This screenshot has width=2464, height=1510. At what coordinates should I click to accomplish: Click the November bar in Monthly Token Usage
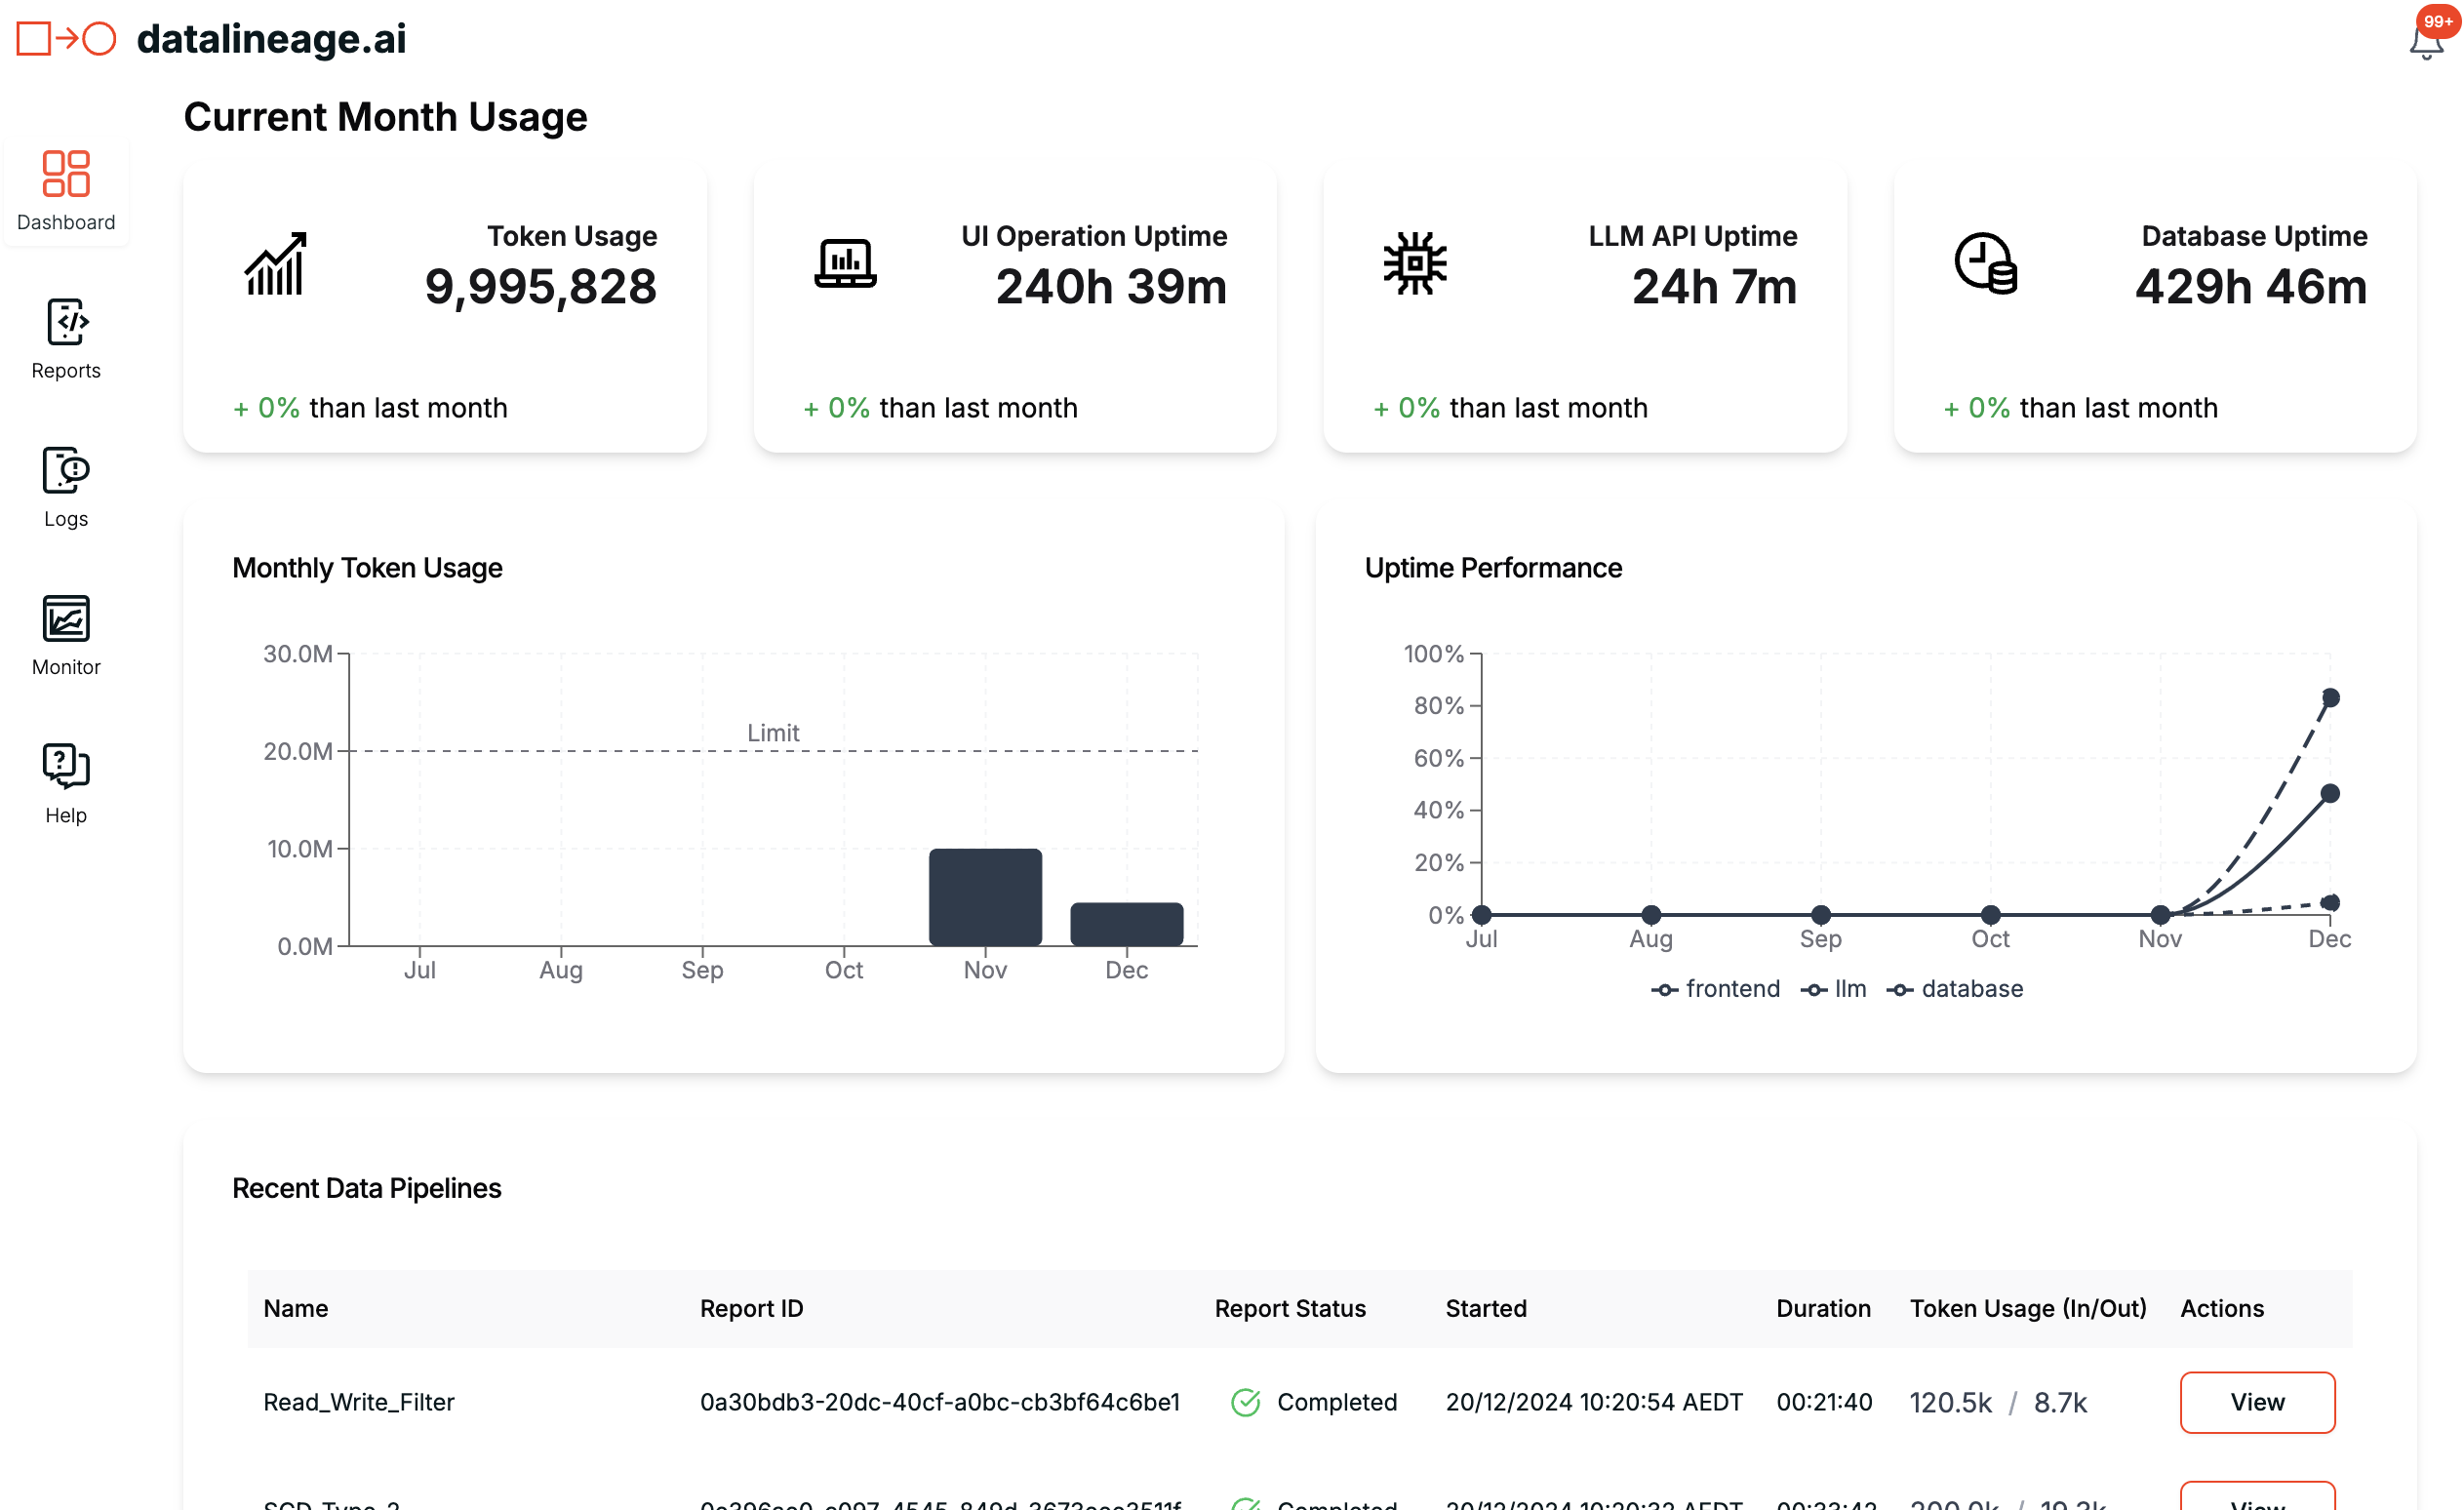coord(985,895)
